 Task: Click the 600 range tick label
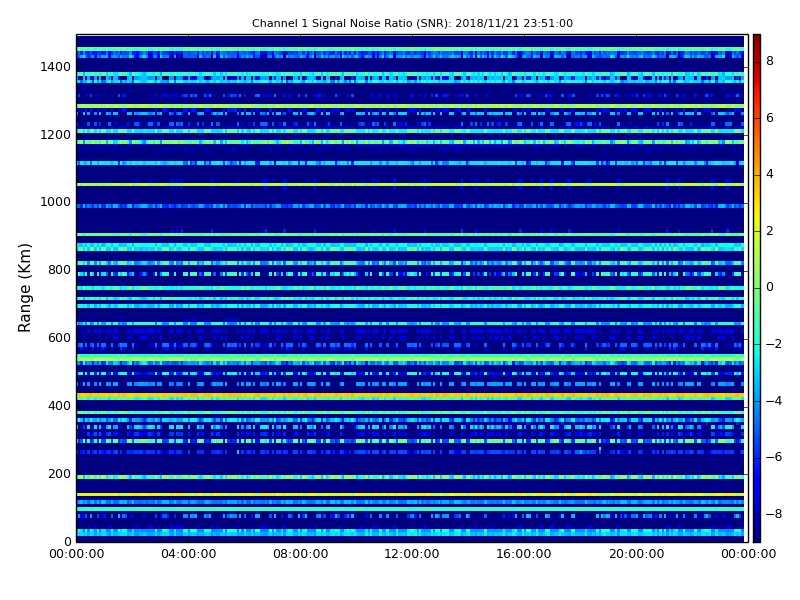(x=59, y=338)
